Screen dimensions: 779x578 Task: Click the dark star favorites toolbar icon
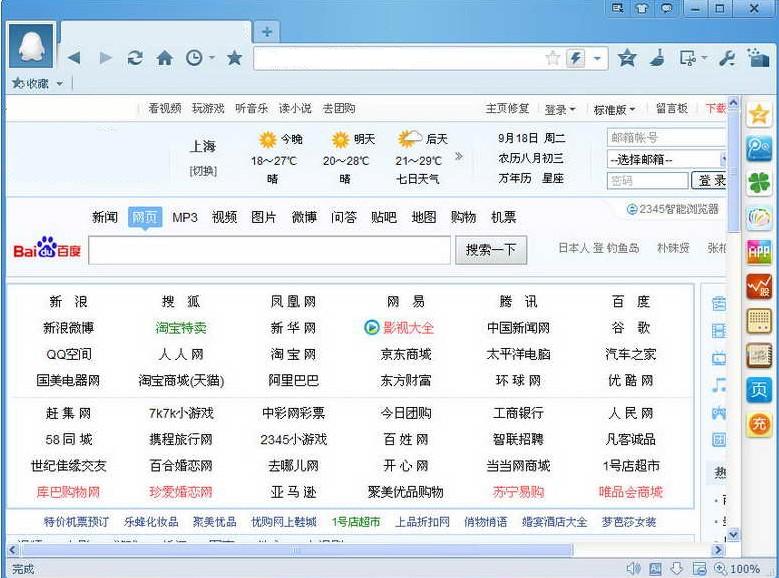point(234,58)
